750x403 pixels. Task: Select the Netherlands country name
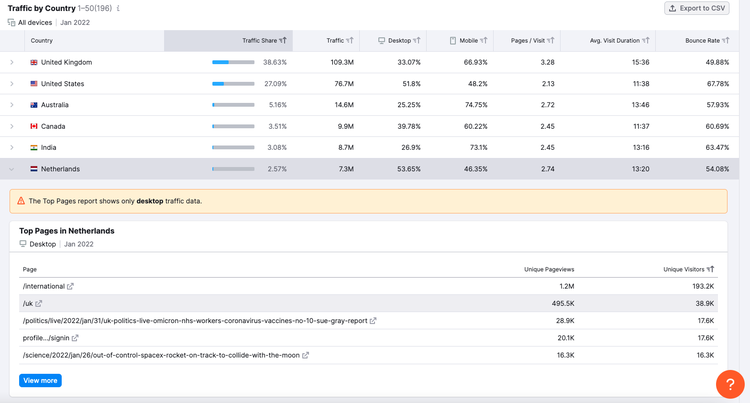60,169
